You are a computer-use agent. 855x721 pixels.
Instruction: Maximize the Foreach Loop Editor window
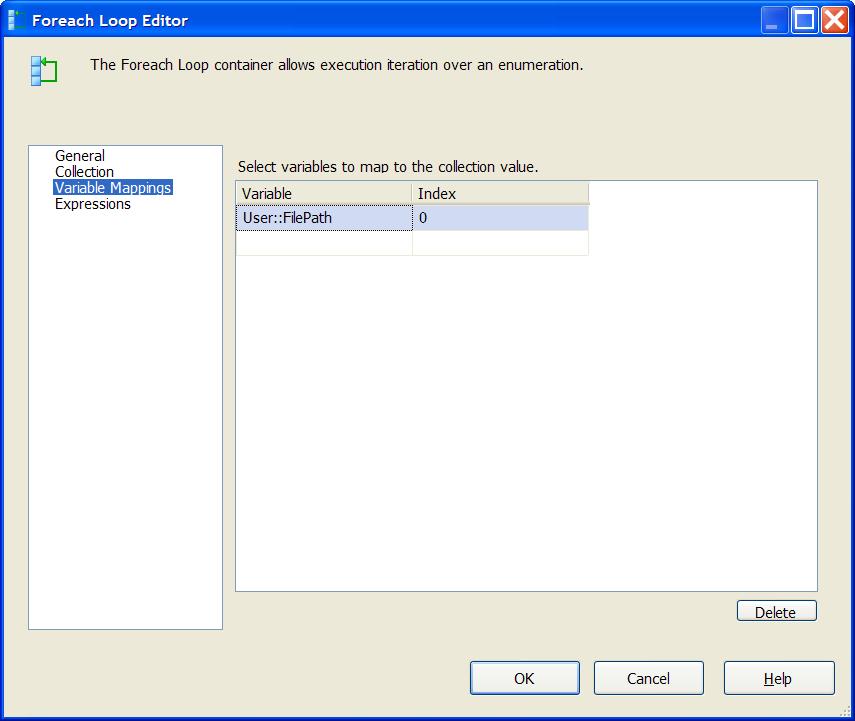(x=804, y=21)
